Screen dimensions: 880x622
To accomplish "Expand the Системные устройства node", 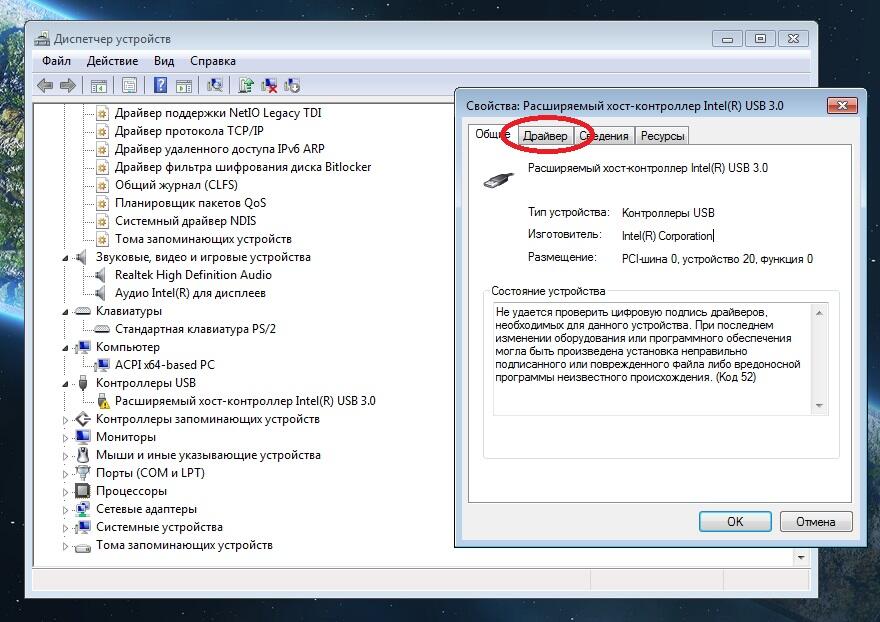I will [x=65, y=527].
